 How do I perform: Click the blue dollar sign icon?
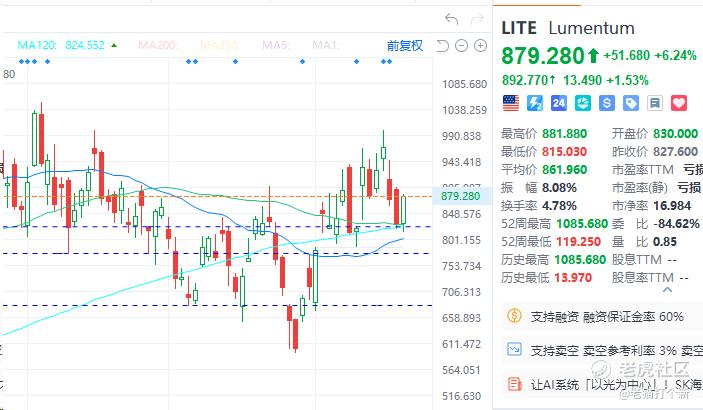(607, 103)
